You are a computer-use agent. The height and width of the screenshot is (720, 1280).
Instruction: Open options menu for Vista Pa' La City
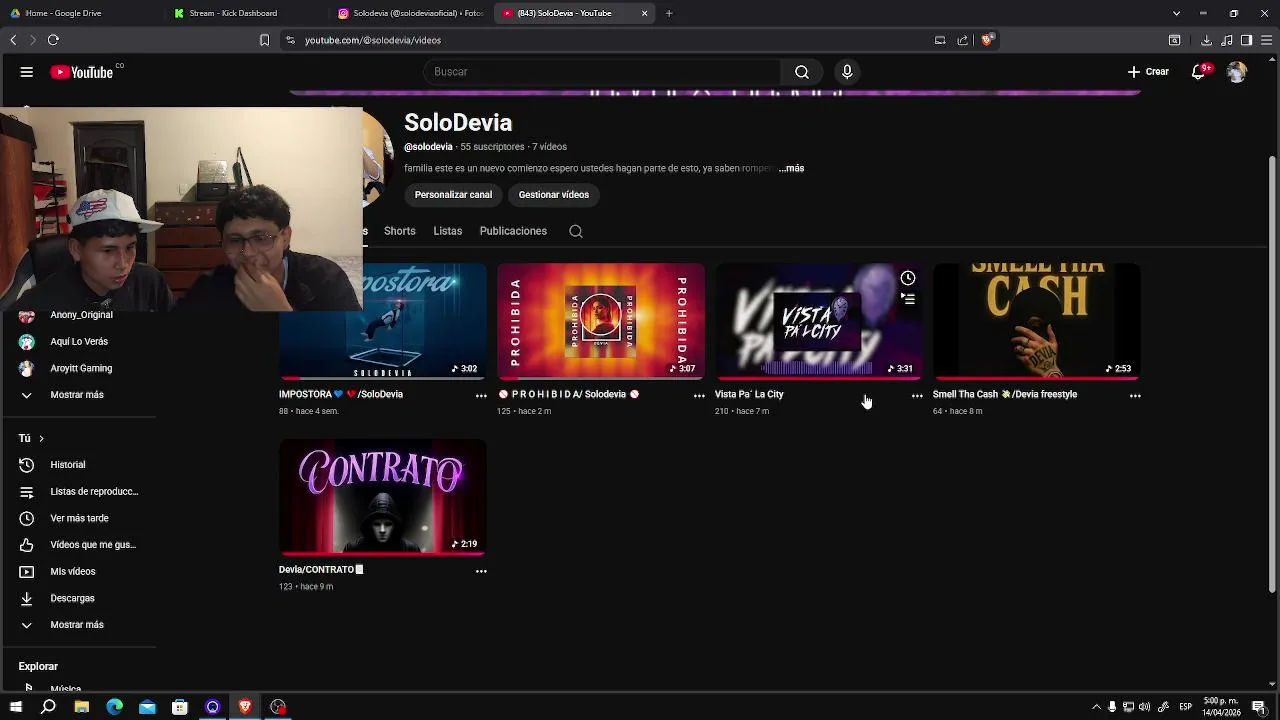point(917,396)
